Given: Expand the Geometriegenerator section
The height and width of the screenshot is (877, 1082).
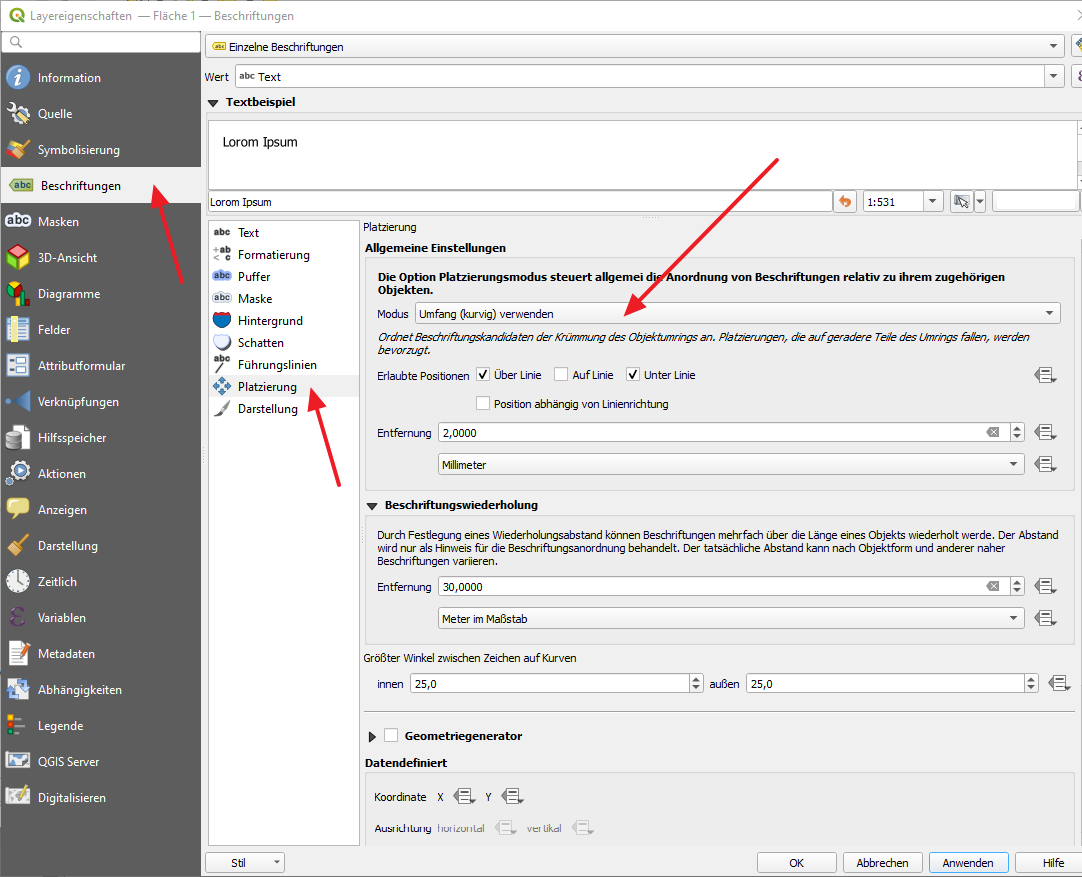Looking at the screenshot, I should (x=373, y=736).
